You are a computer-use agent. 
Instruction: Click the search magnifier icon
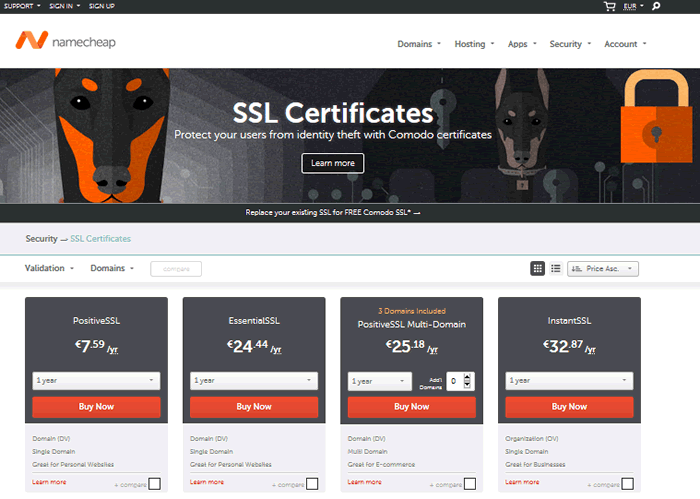(656, 6)
